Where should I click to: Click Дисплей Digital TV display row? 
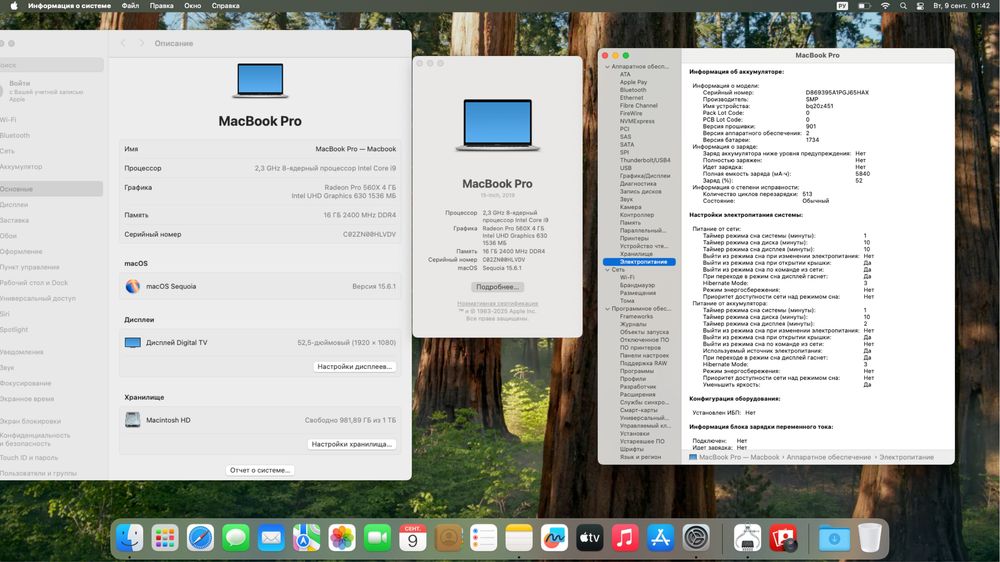pos(260,343)
